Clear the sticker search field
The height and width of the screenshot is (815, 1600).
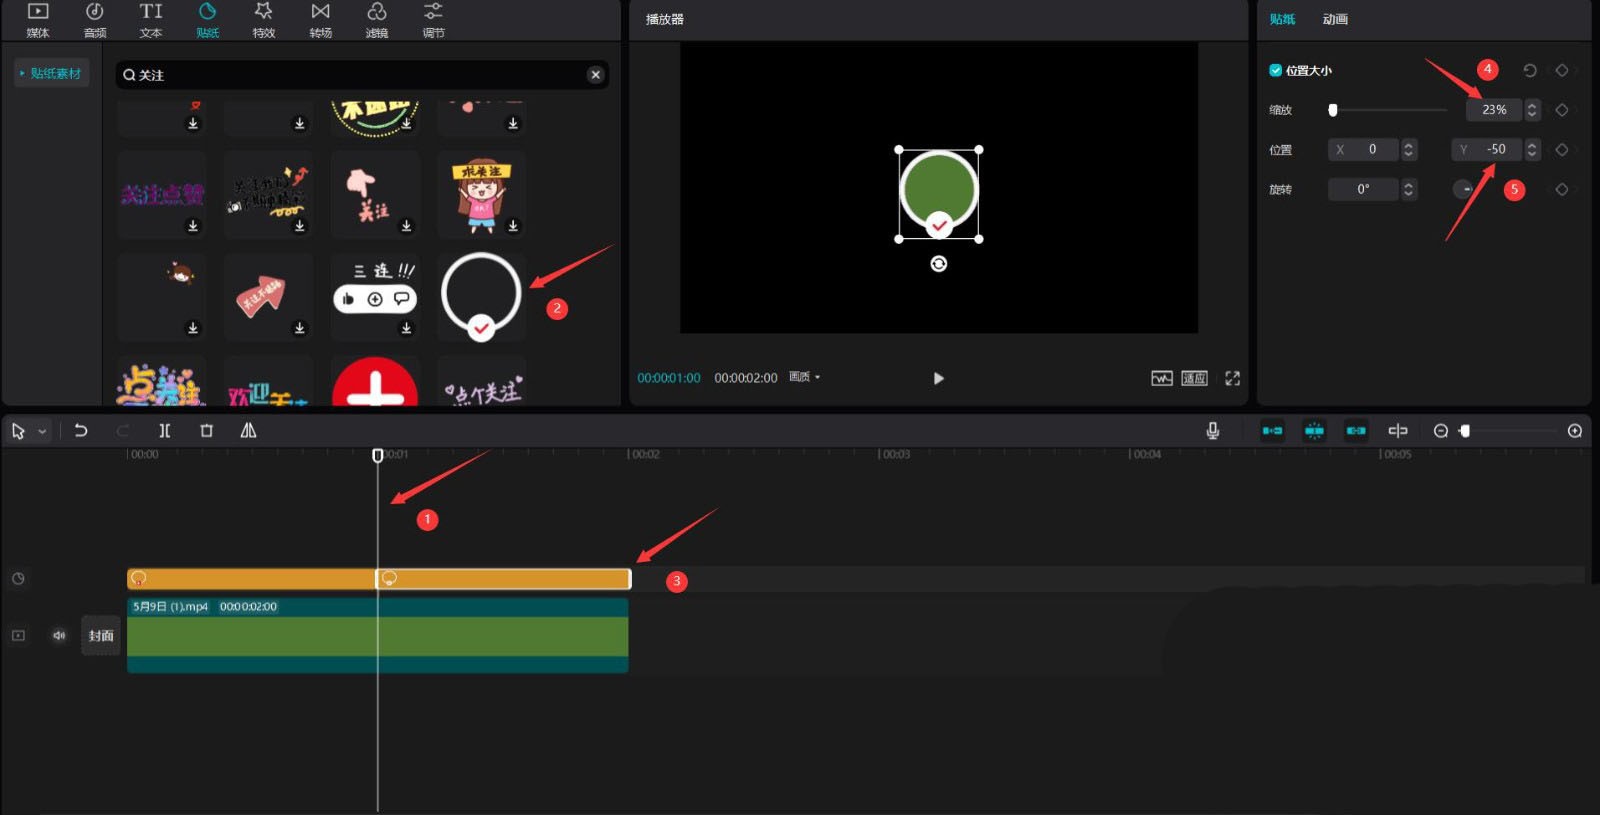[595, 75]
